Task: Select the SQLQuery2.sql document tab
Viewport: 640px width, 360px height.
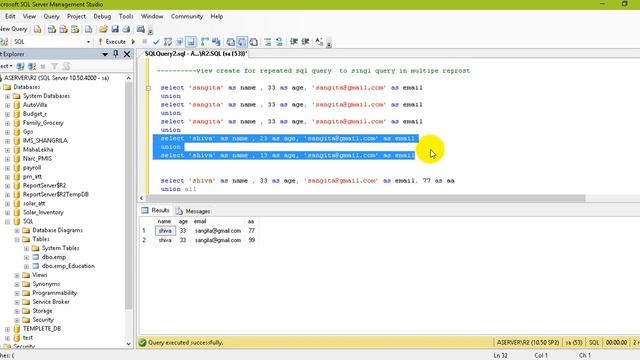Action: [x=195, y=54]
